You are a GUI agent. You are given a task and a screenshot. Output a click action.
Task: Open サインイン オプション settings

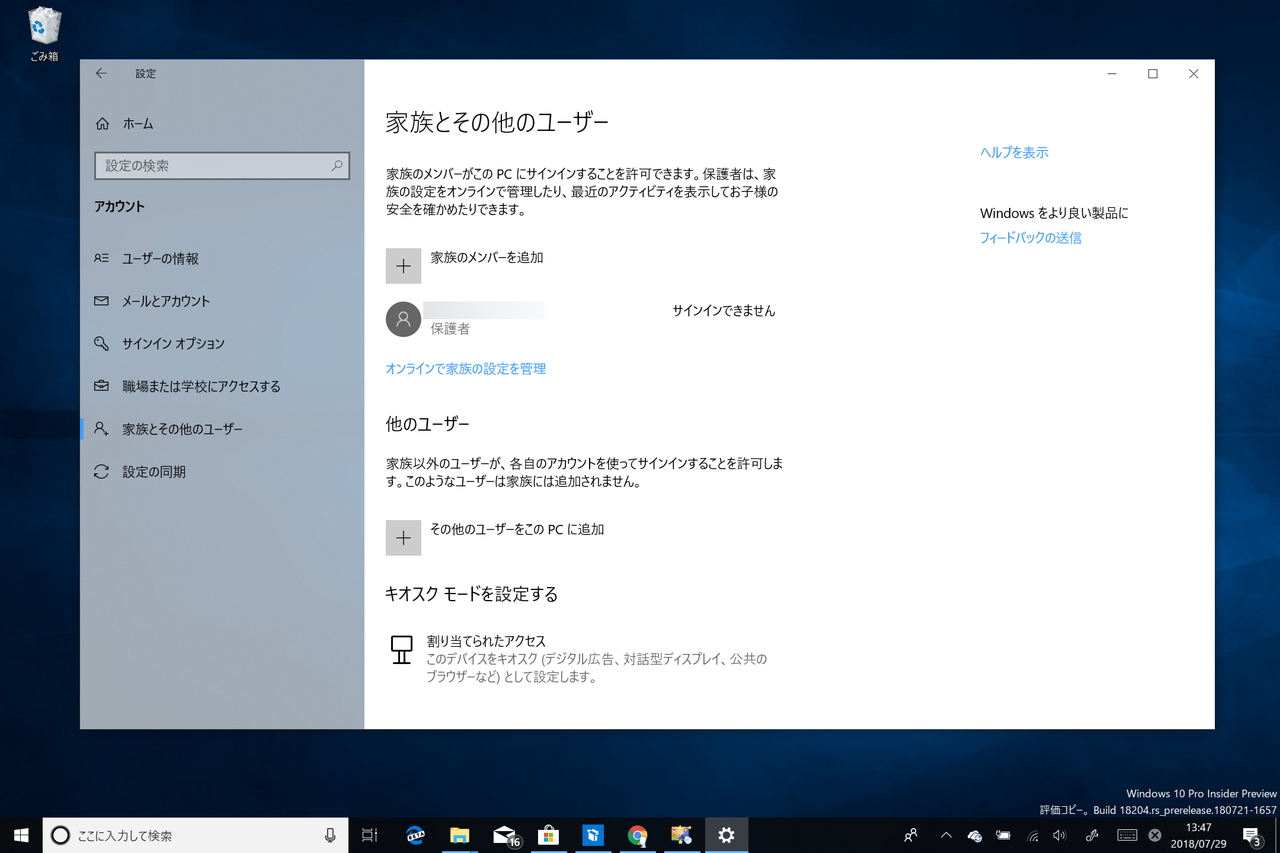[x=171, y=343]
